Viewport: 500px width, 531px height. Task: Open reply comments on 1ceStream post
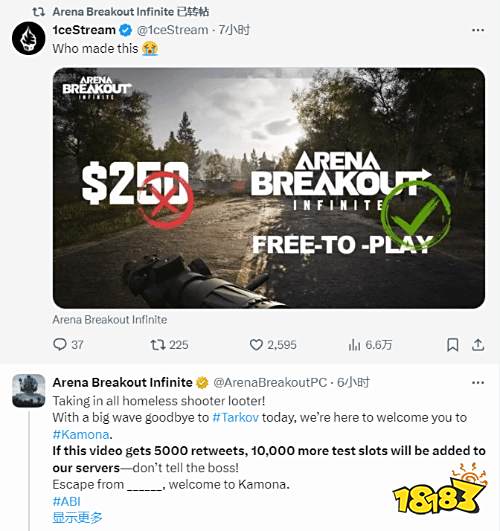coord(68,345)
